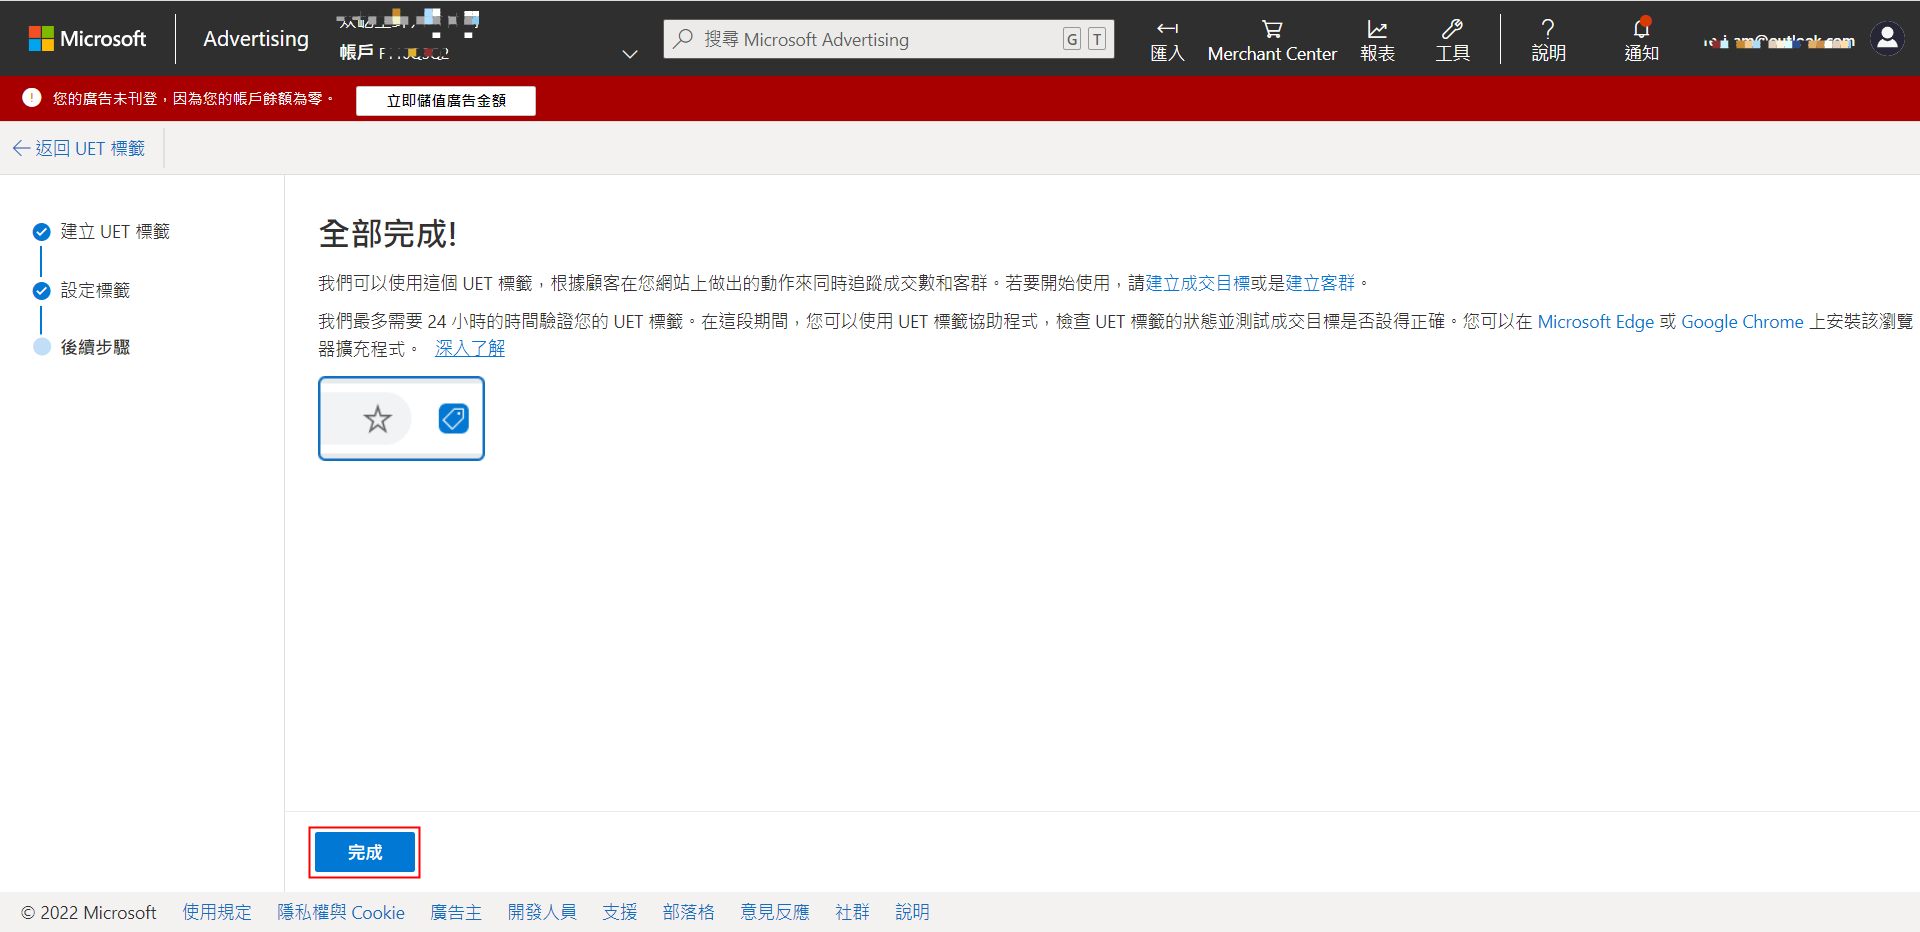Click the G shortcut key icon

point(1072,39)
